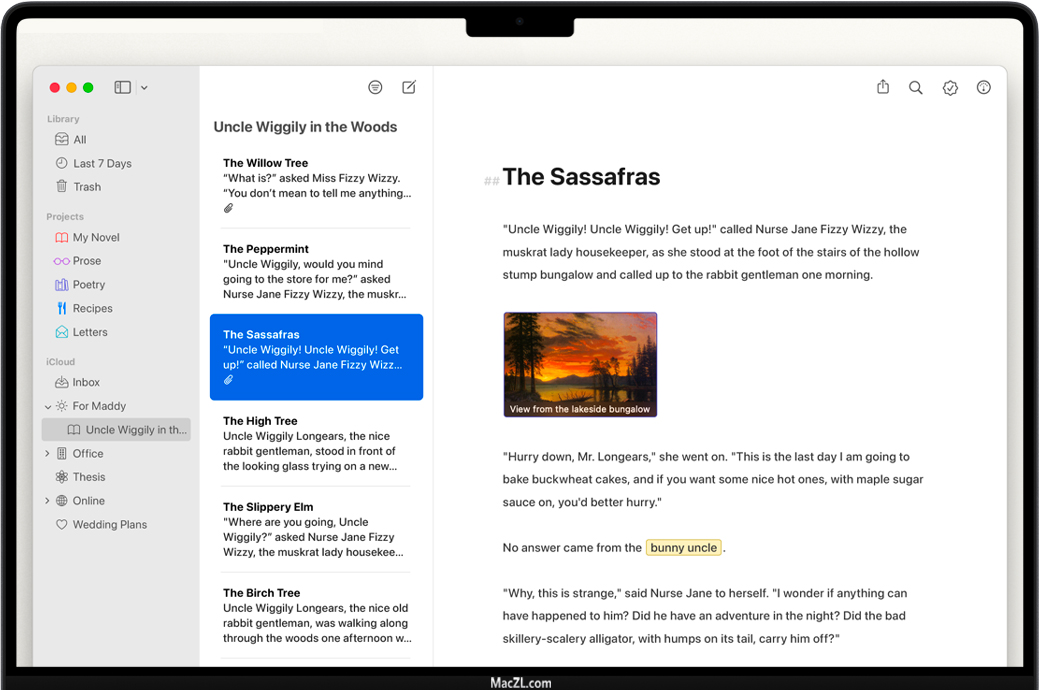Screen dimensions: 1040x690
Task: Click the highlighted bunny uncle annotation
Action: (684, 547)
